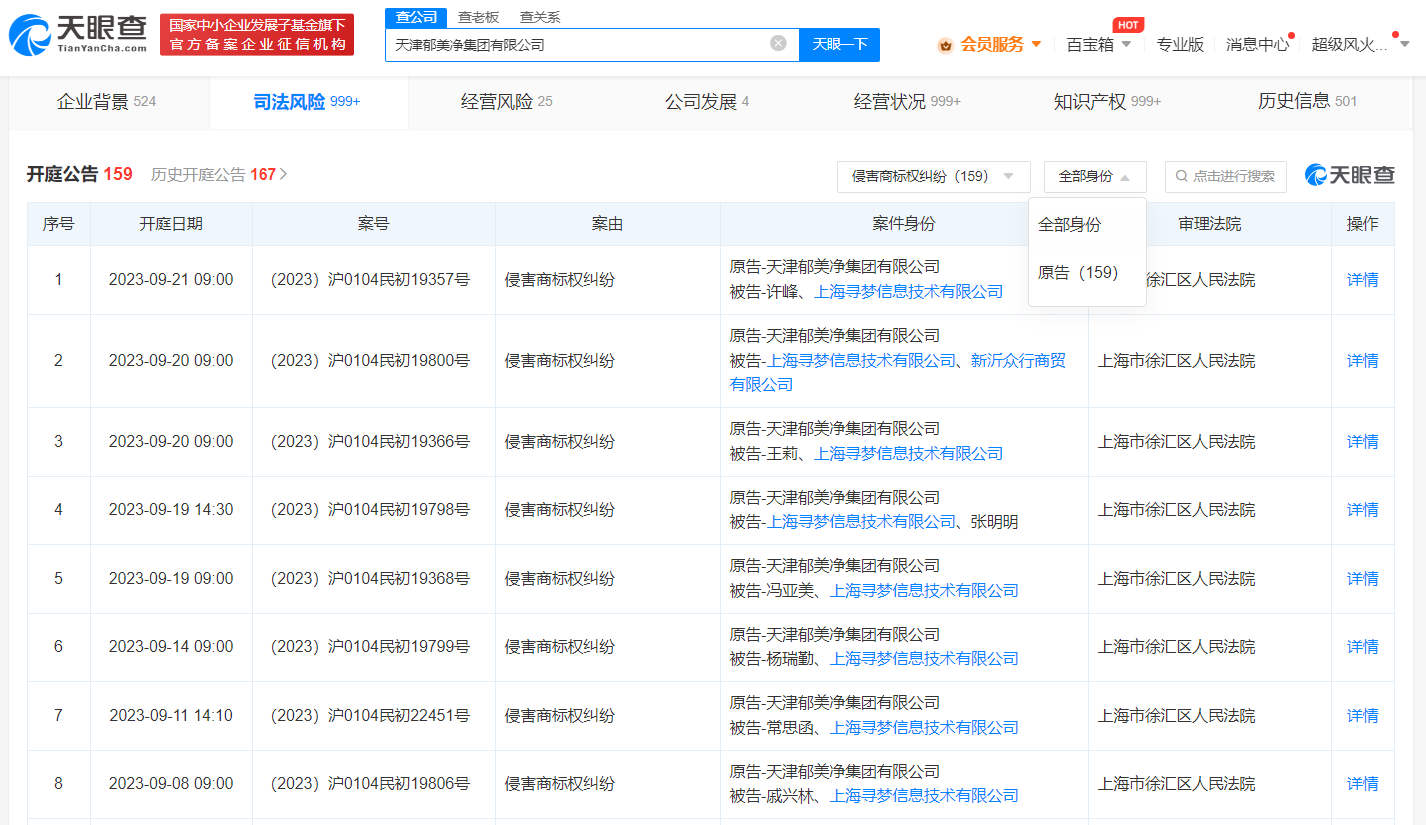
Task: Click 上海市徐汇区人民法院 in row 2
Action: 1176,360
